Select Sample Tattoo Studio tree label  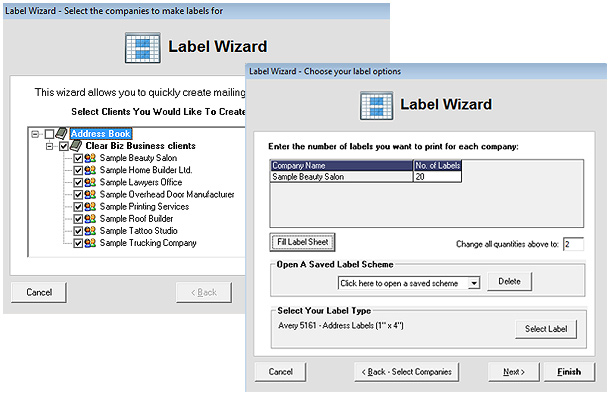[x=138, y=231]
